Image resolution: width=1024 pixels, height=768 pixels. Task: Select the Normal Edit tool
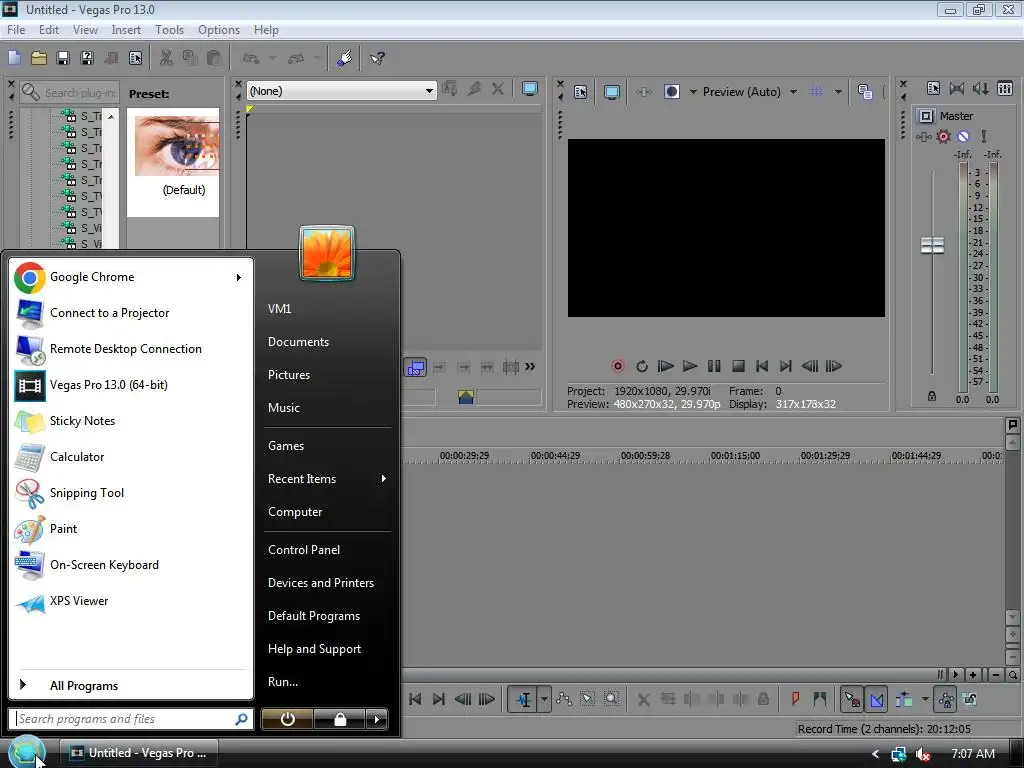tap(522, 699)
